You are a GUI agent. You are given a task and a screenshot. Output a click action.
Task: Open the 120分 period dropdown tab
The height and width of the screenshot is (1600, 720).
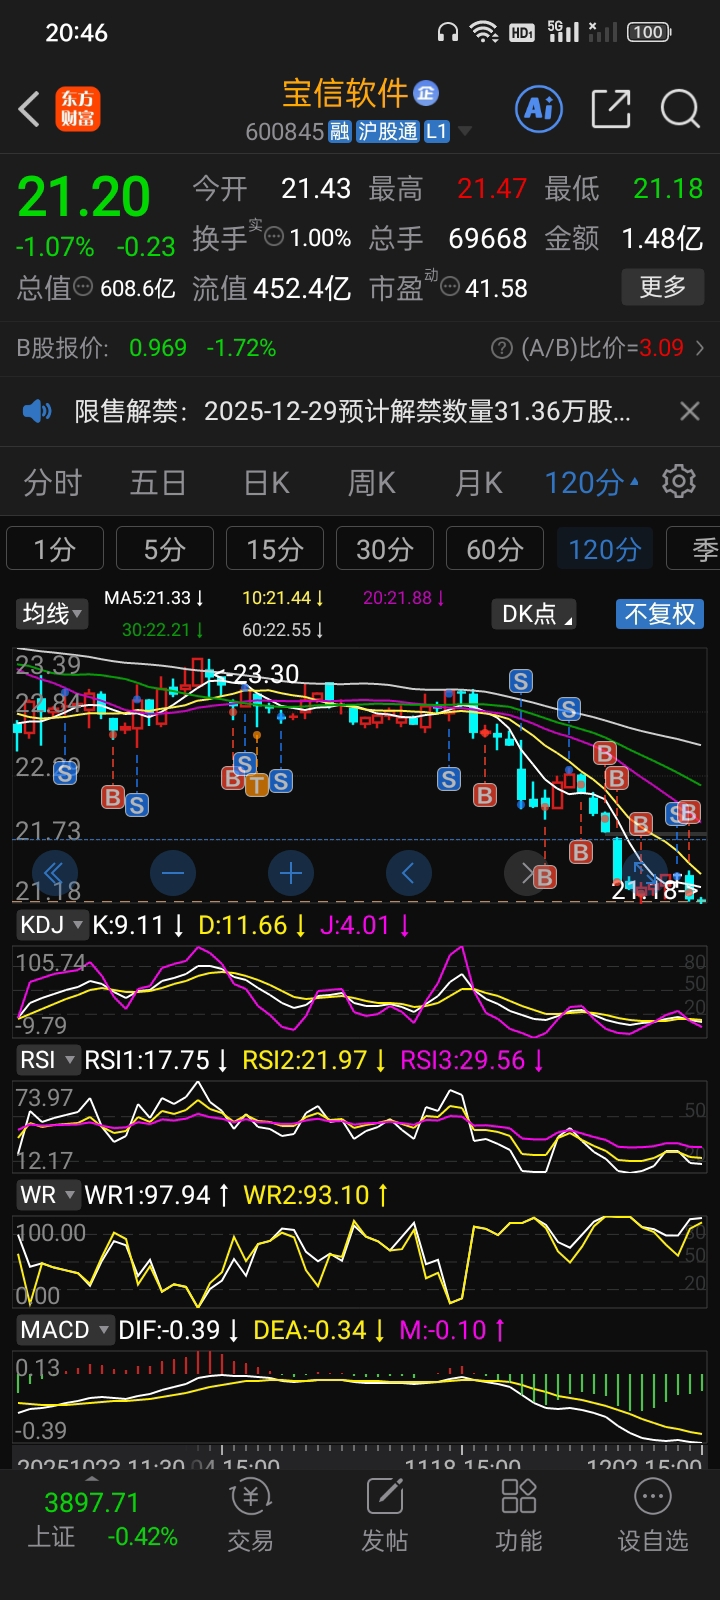(592, 483)
